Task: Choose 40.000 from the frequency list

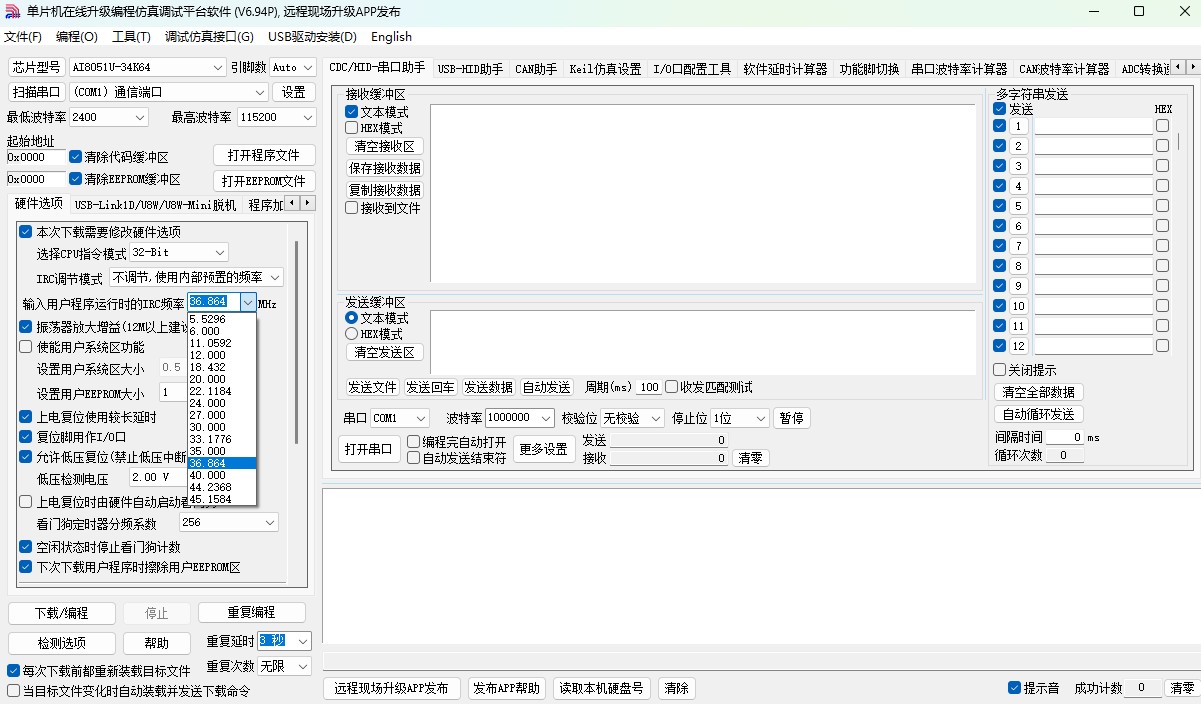Action: coord(222,475)
